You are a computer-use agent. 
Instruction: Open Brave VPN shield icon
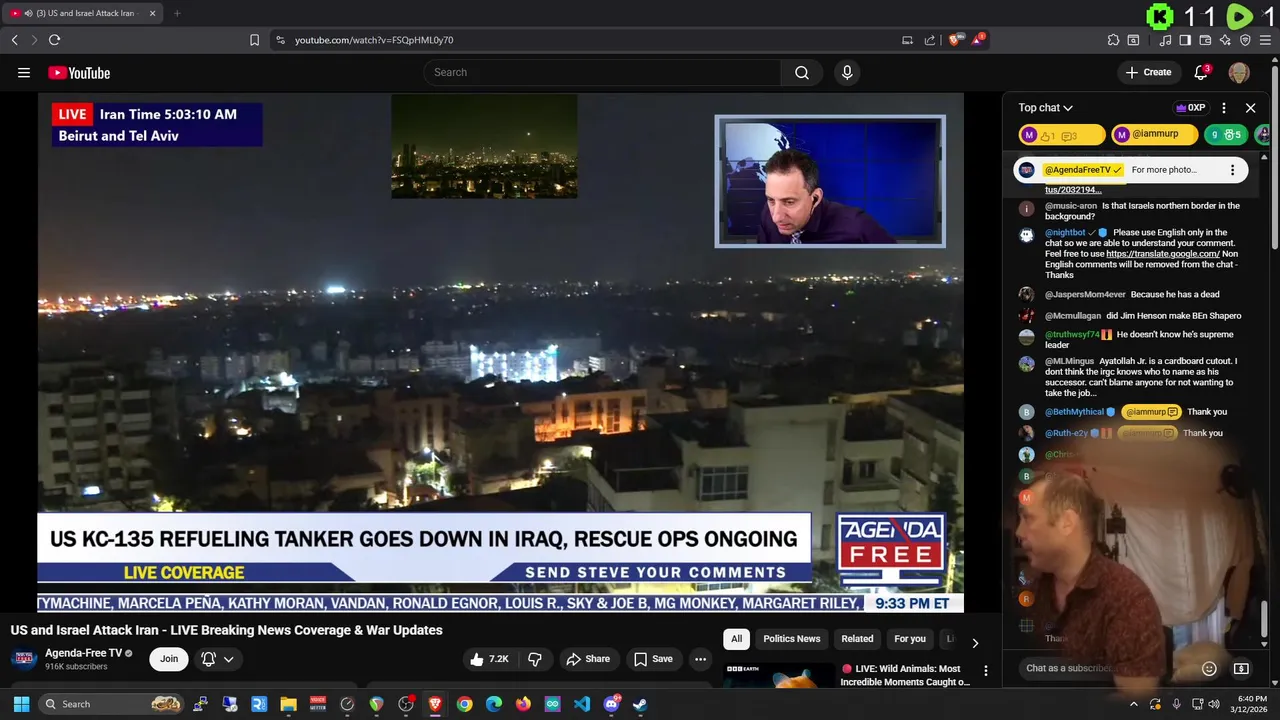coord(1245,40)
